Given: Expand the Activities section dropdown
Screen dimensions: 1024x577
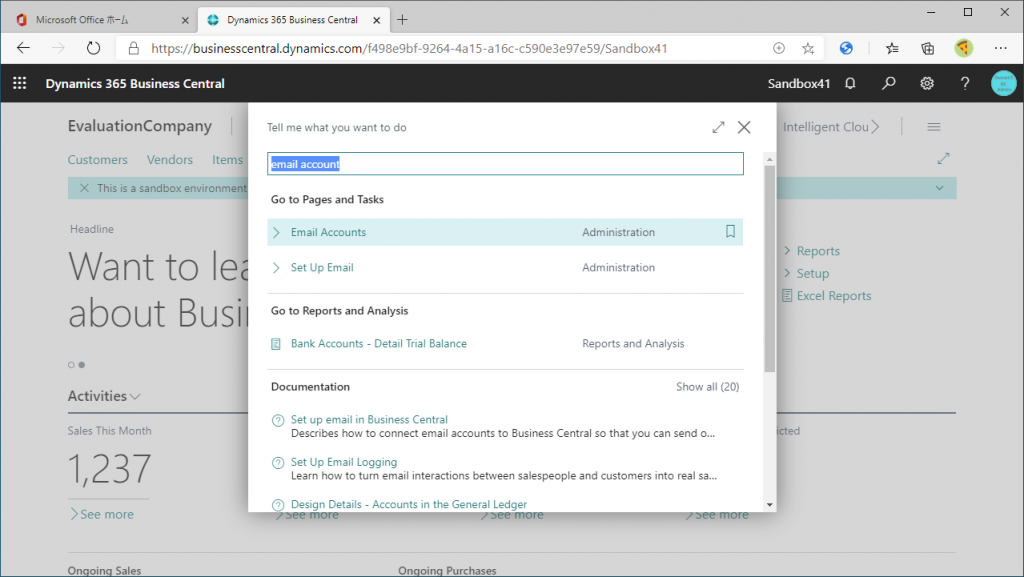Looking at the screenshot, I should [x=136, y=397].
